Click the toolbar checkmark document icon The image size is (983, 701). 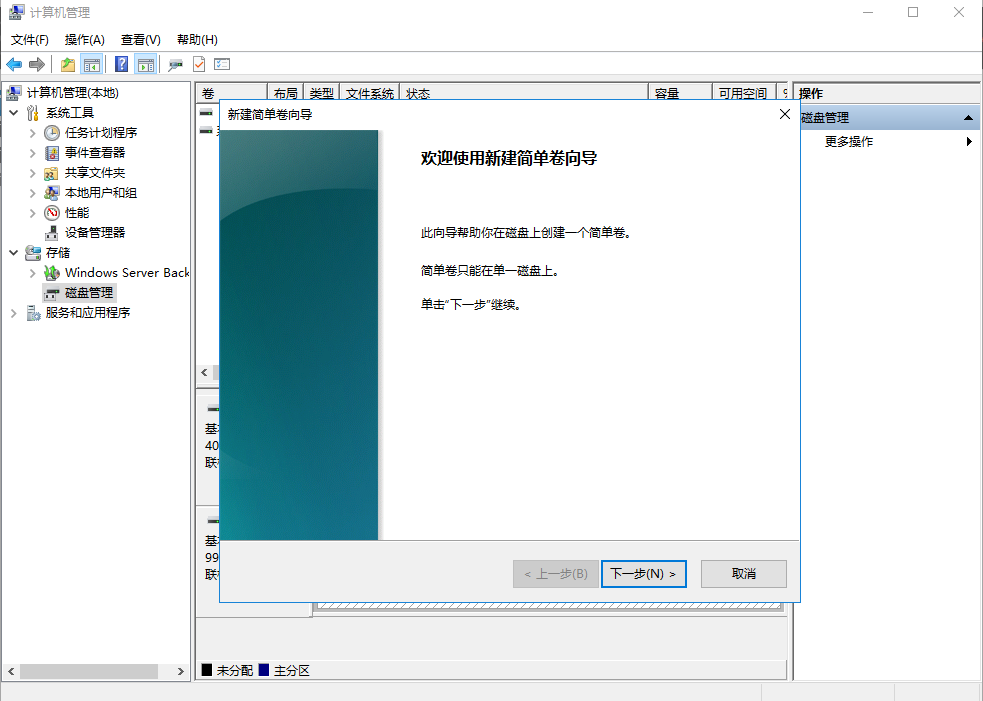click(x=199, y=64)
